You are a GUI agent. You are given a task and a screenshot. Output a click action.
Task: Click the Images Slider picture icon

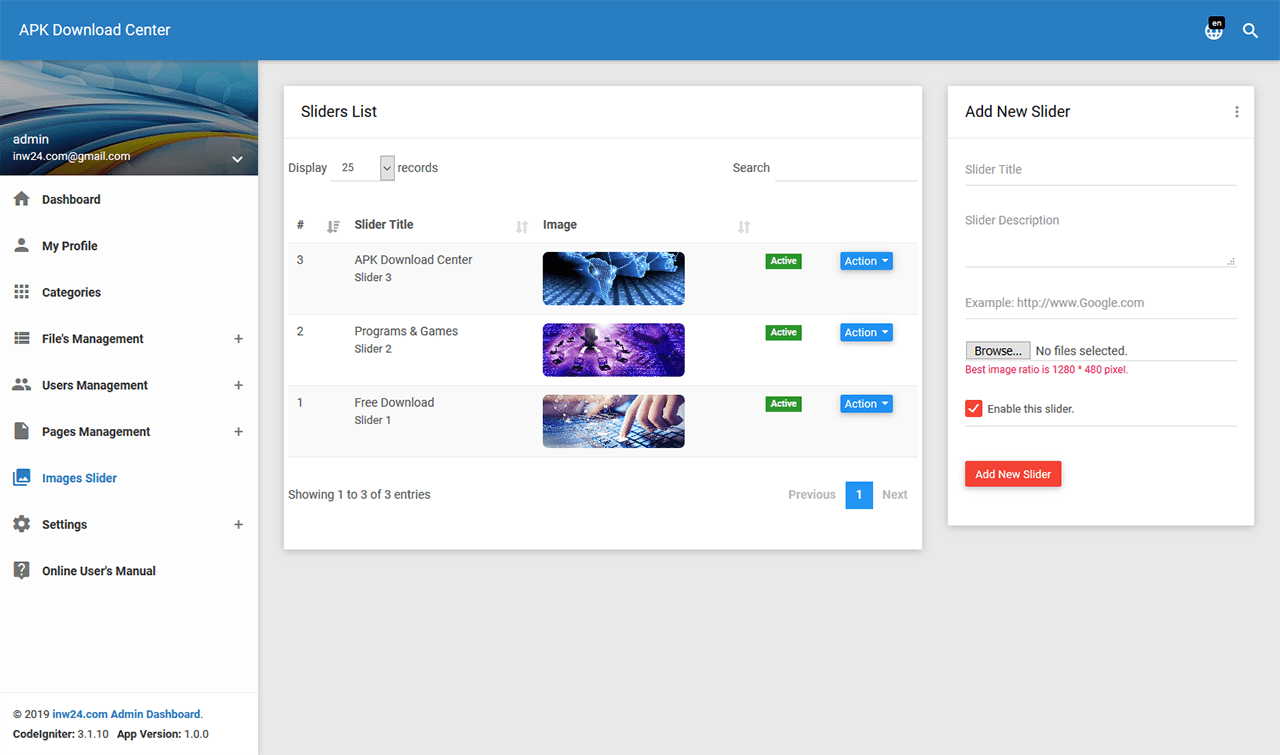(21, 478)
